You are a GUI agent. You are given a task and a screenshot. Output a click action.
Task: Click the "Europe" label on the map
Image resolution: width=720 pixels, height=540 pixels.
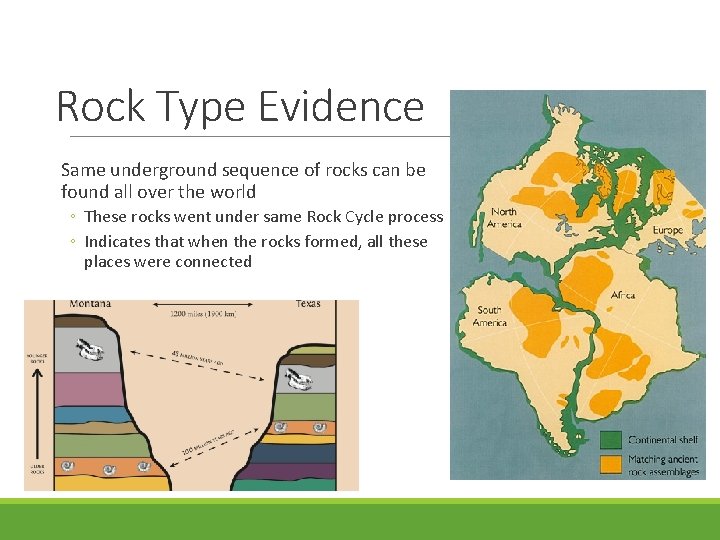point(668,230)
